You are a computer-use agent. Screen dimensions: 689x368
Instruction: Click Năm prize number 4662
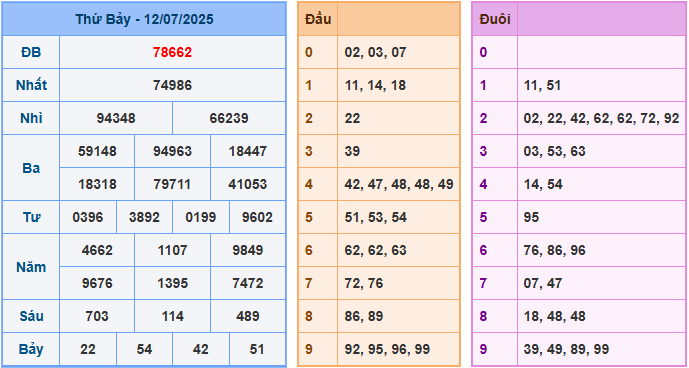coord(97,250)
